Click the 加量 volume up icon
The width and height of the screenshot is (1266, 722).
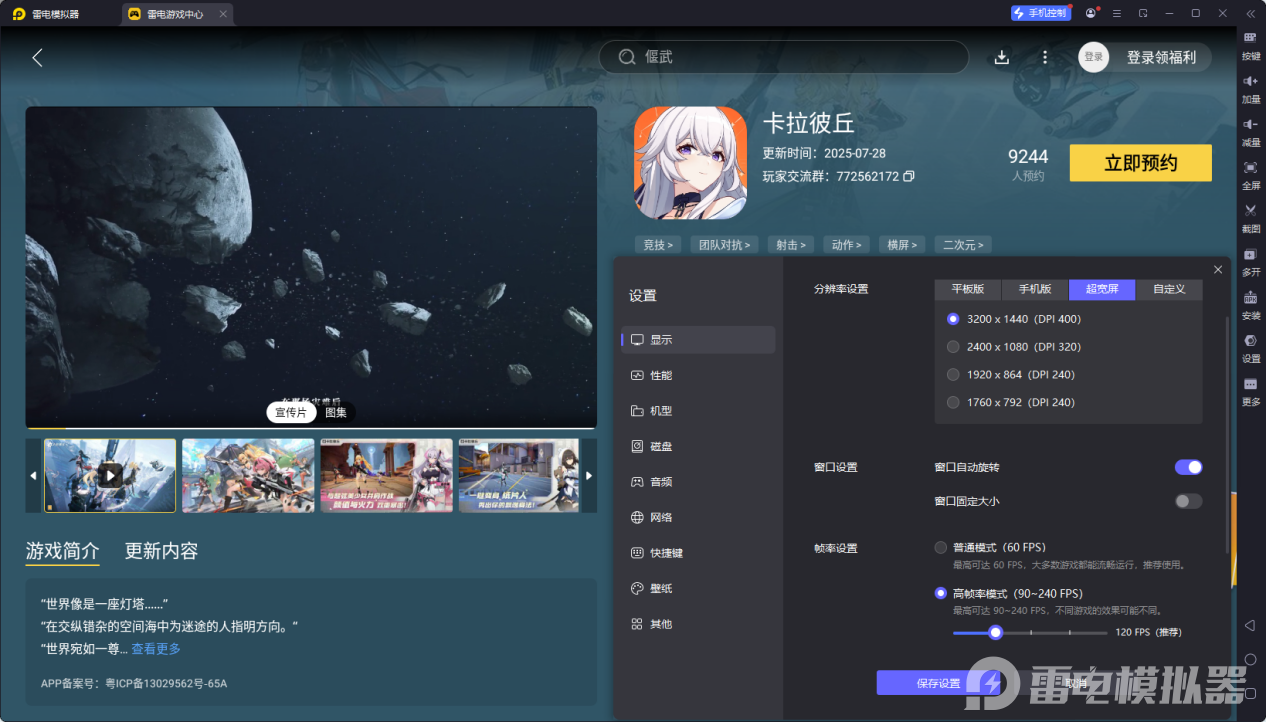tap(1250, 81)
